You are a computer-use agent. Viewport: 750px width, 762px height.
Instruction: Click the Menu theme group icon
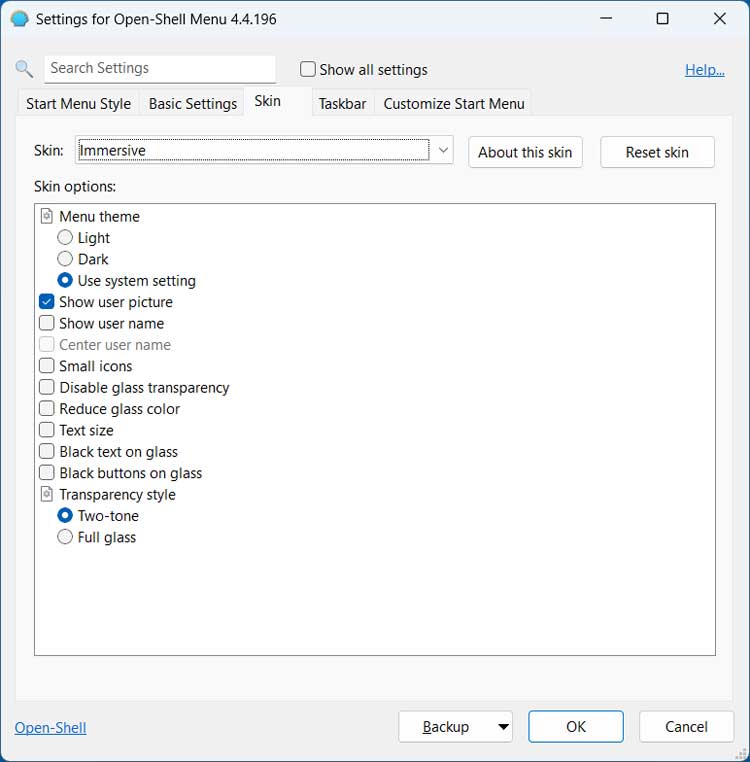point(47,216)
